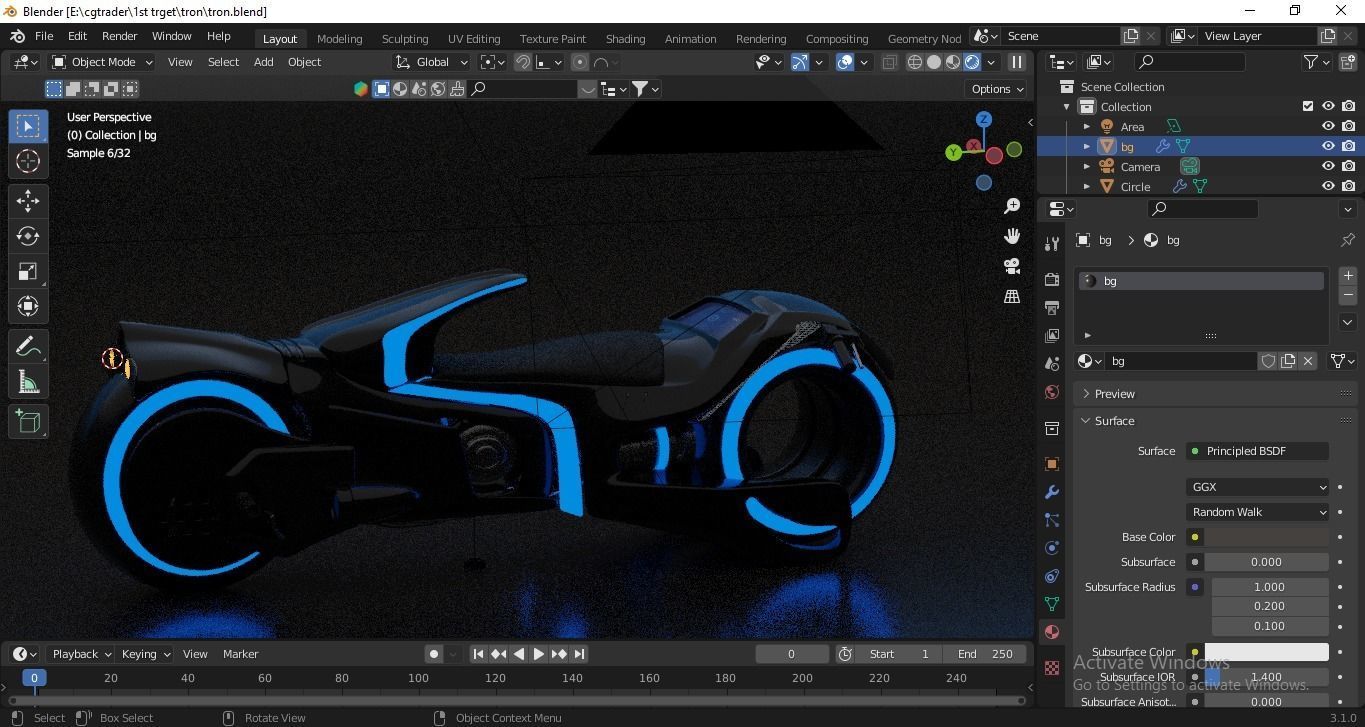1365x727 pixels.
Task: Open the Particles properties tab
Action: pos(1051,520)
